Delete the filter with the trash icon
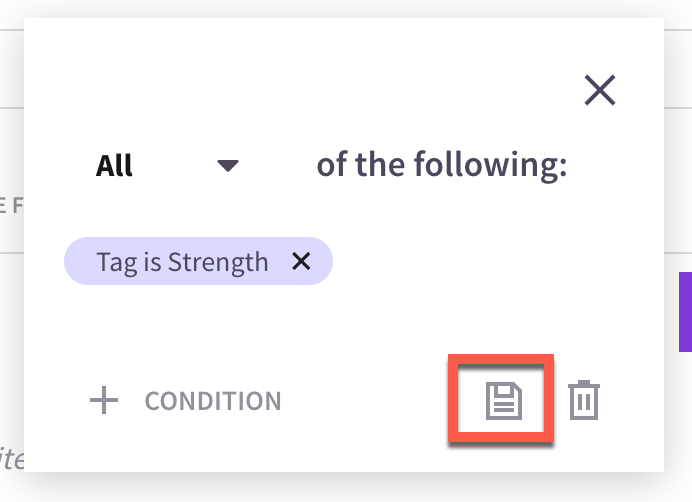 click(584, 400)
